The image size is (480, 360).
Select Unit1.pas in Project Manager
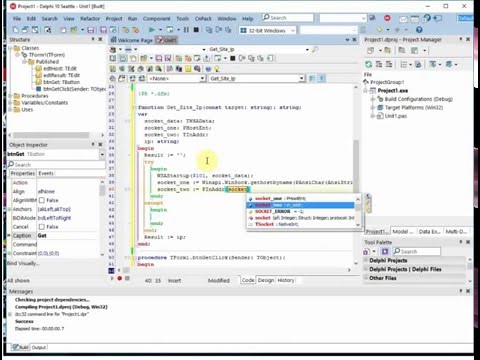pyautogui.click(x=396, y=116)
